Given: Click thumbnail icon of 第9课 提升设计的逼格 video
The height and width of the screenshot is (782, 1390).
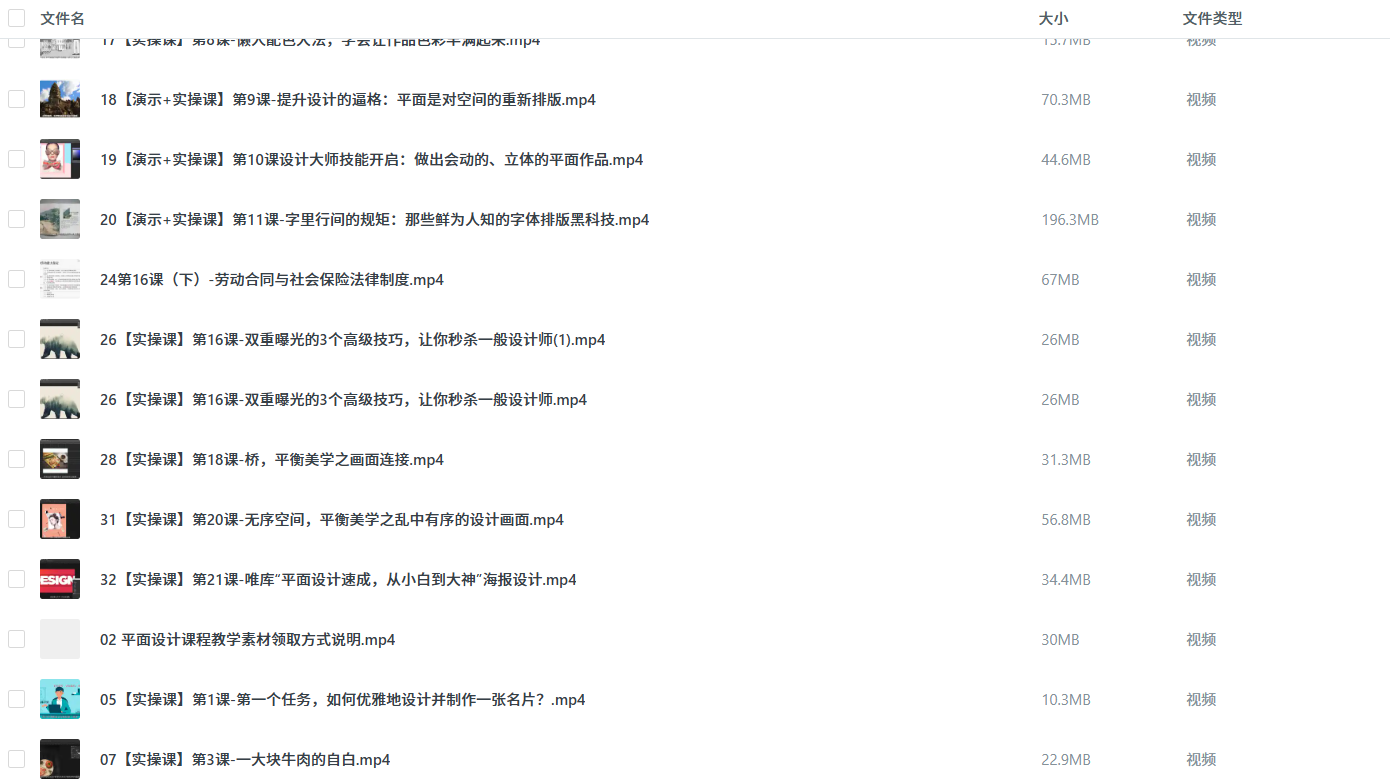Looking at the screenshot, I should coord(60,99).
